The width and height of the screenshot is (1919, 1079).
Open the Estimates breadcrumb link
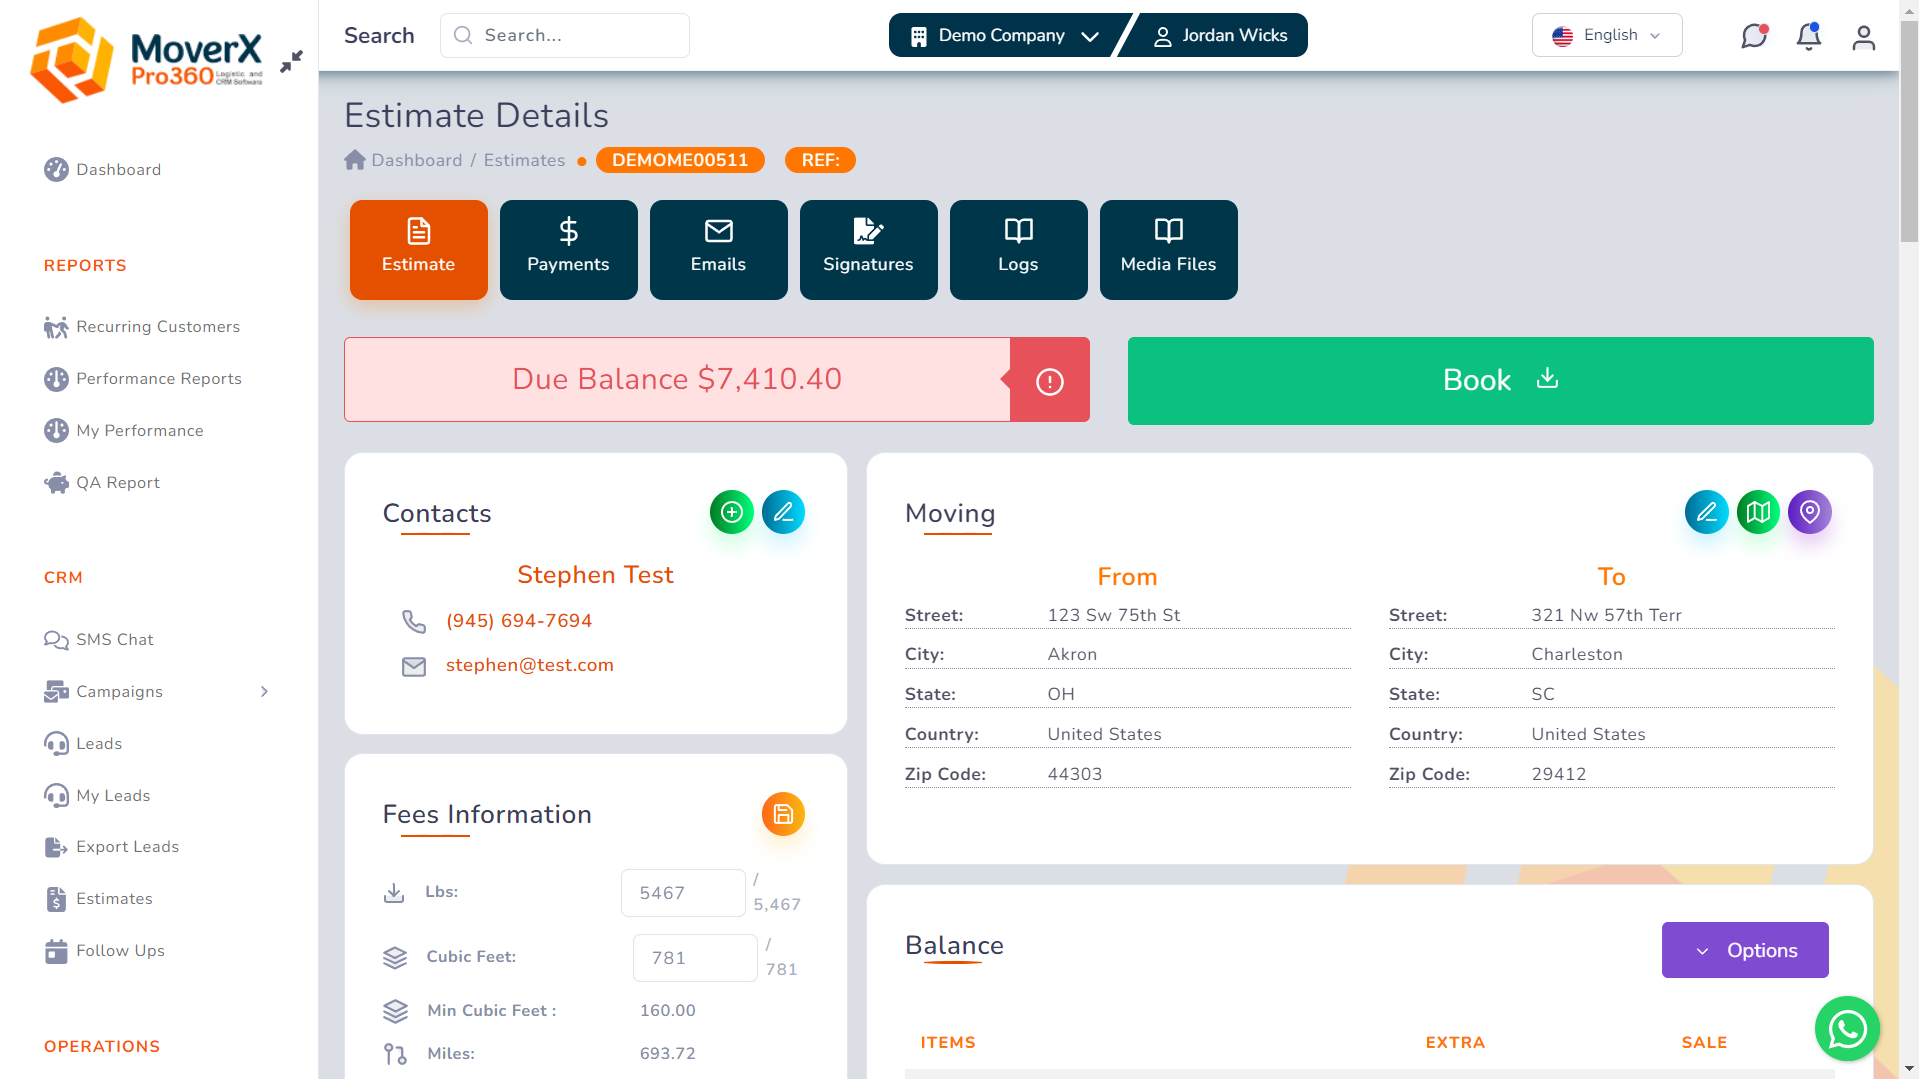pyautogui.click(x=524, y=160)
